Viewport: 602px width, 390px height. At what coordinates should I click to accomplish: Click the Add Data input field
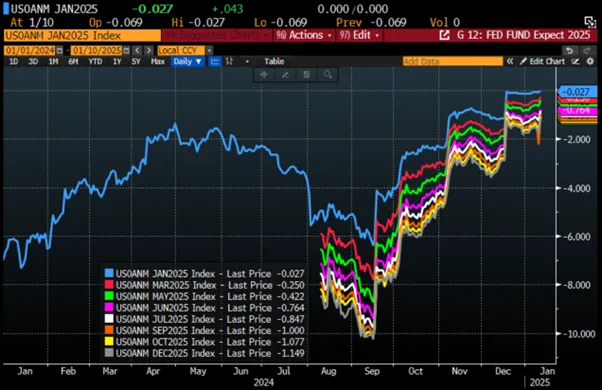click(453, 61)
